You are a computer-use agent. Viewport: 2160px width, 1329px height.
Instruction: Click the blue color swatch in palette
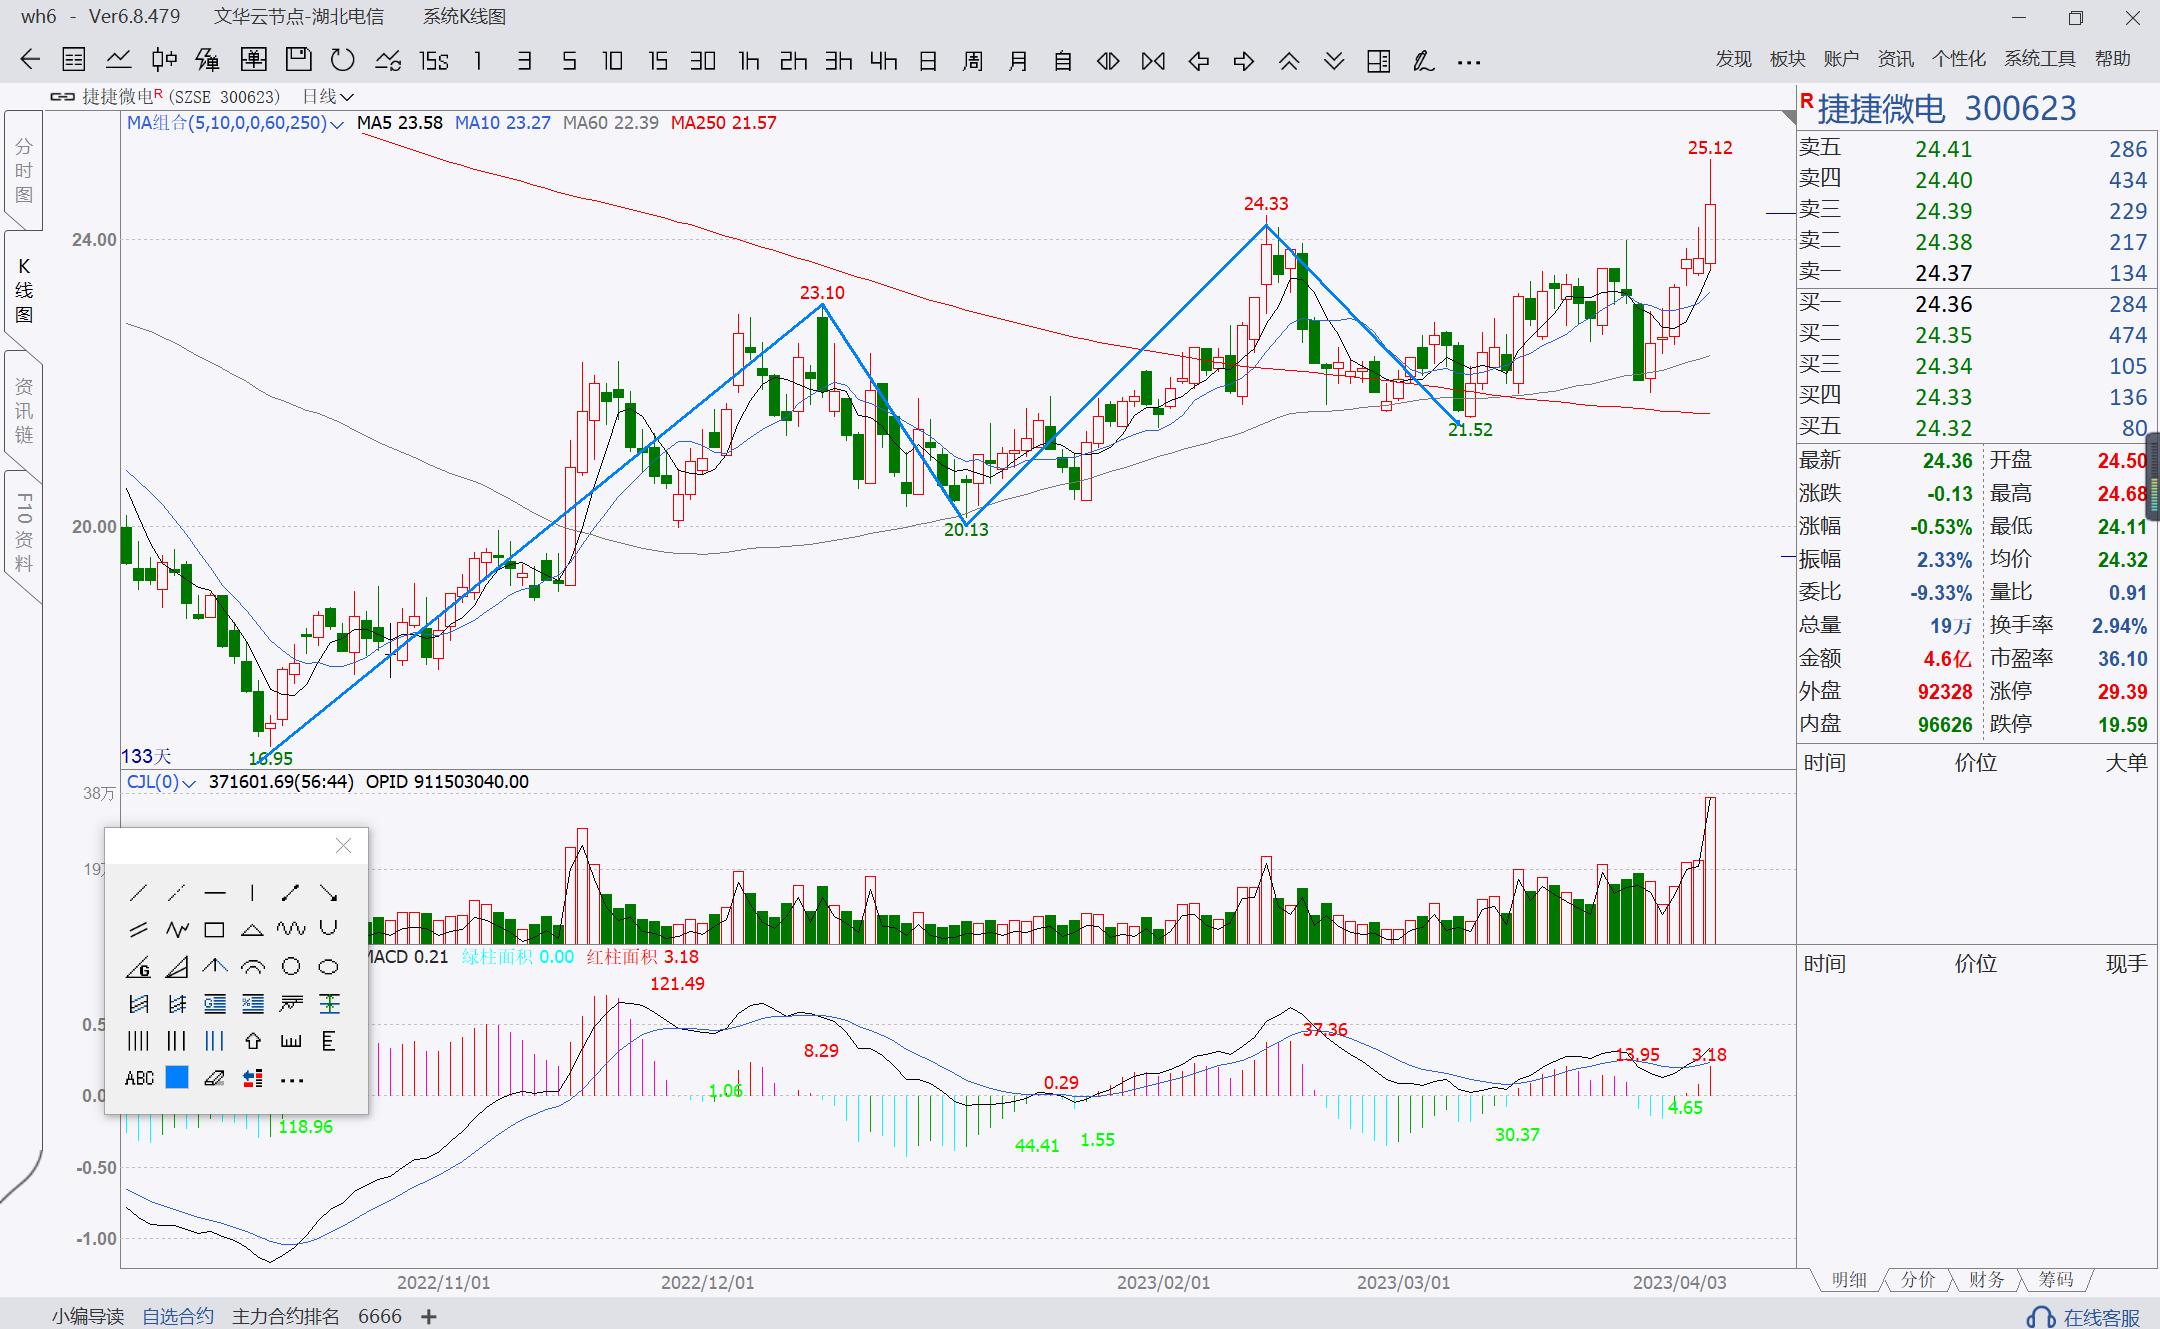177,1078
